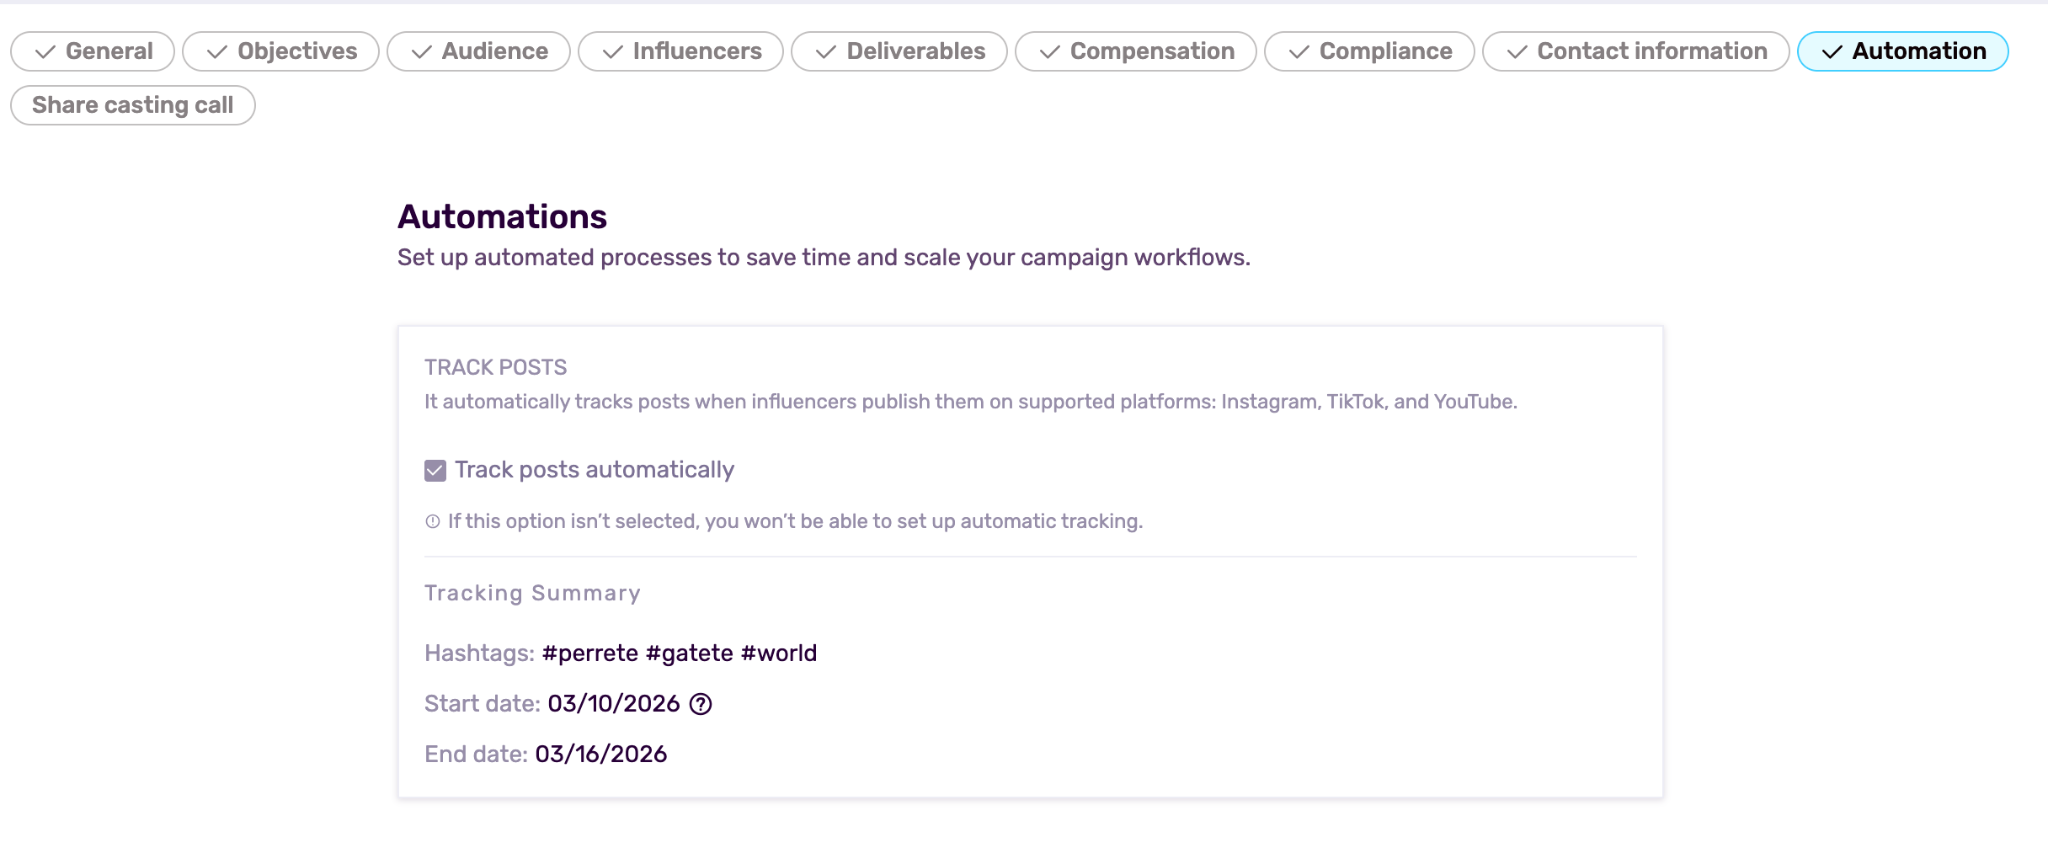This screenshot has width=2048, height=864.
Task: Click the info icon before the tracking note
Action: [432, 521]
